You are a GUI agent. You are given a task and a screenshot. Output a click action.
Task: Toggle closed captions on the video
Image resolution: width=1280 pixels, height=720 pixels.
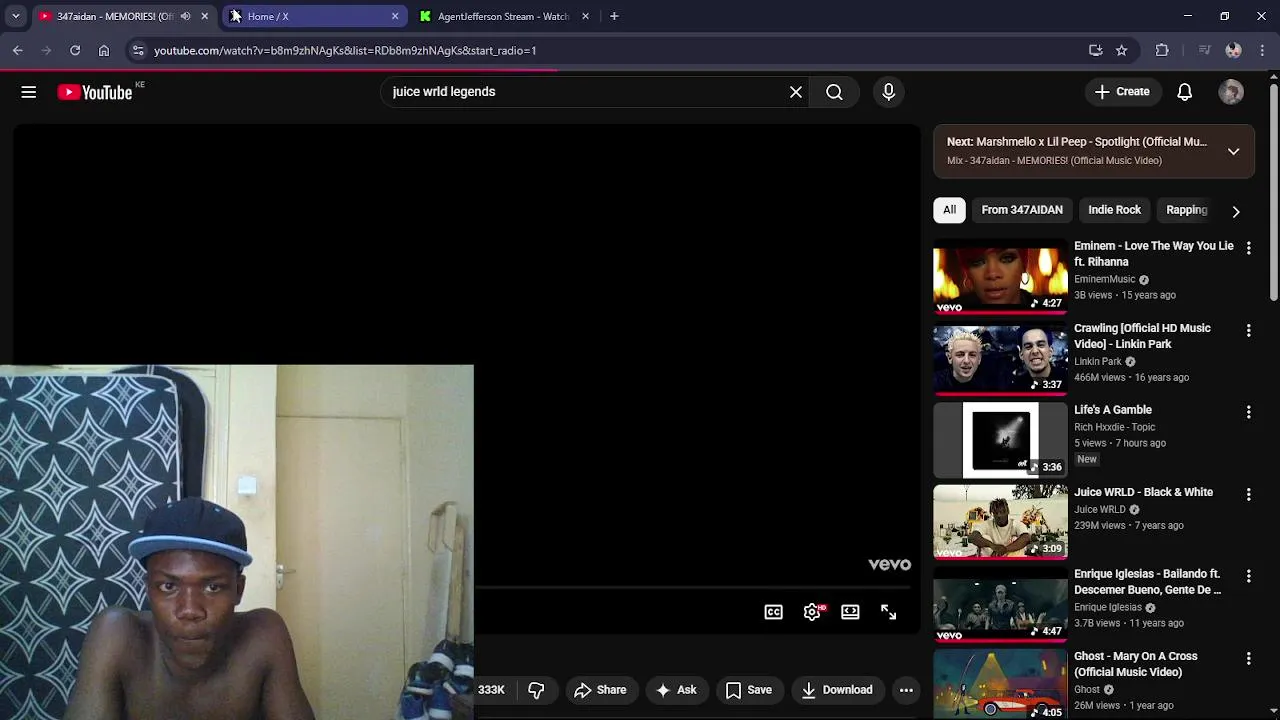[774, 612]
